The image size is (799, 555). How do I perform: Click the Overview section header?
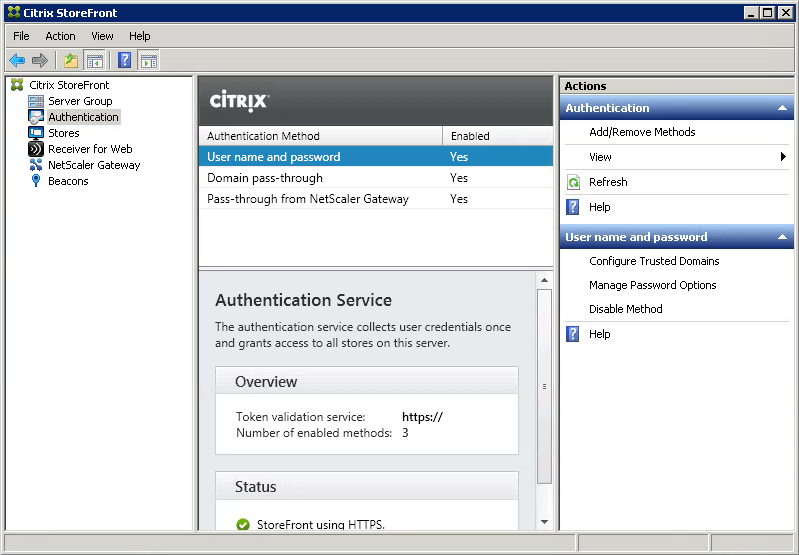(x=367, y=381)
